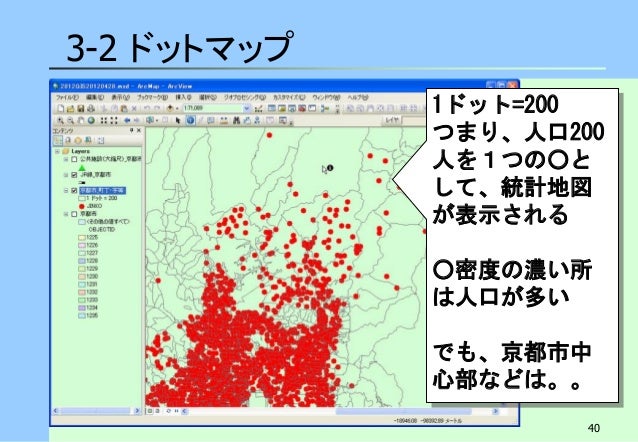Open the map scale dropdown
Viewport: 638px width, 442px height.
247,108
